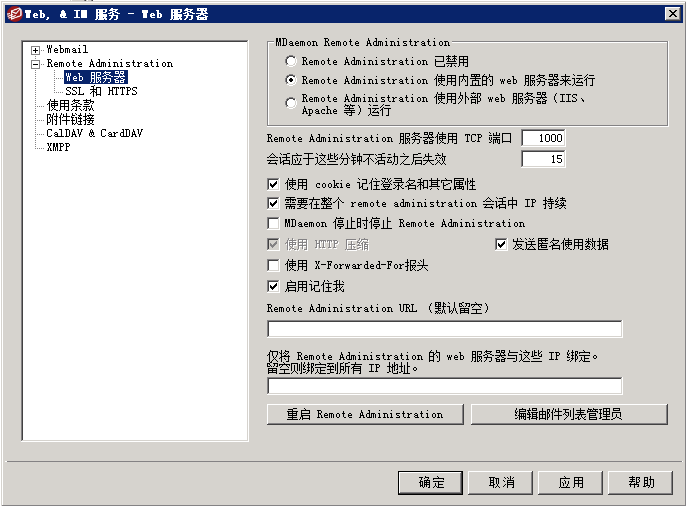This screenshot has width=686, height=506.
Task: Toggle the 启用记住我 checkbox
Action: 274,286
